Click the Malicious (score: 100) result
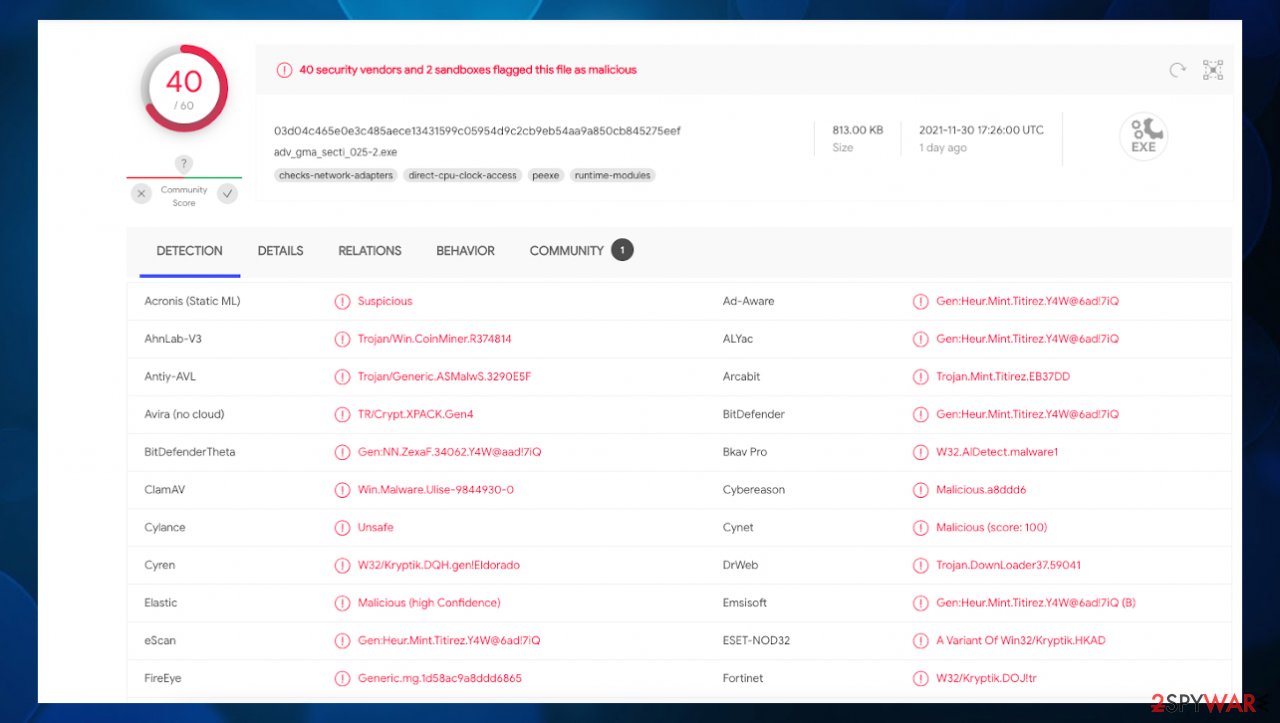The image size is (1280, 723). click(992, 527)
